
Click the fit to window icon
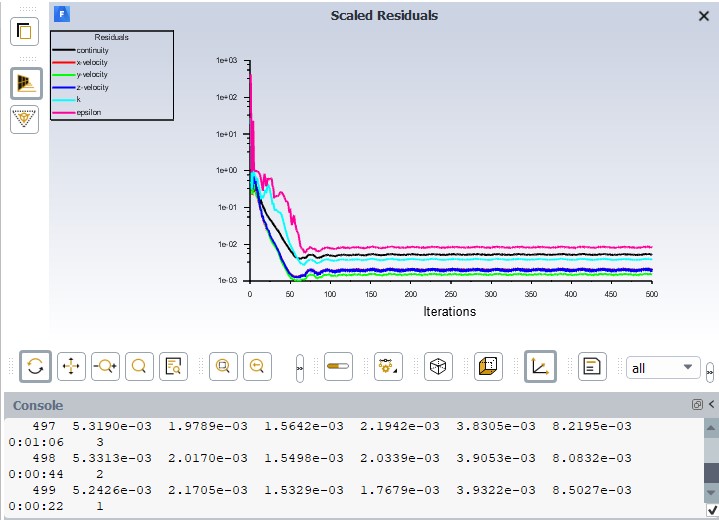click(x=223, y=366)
